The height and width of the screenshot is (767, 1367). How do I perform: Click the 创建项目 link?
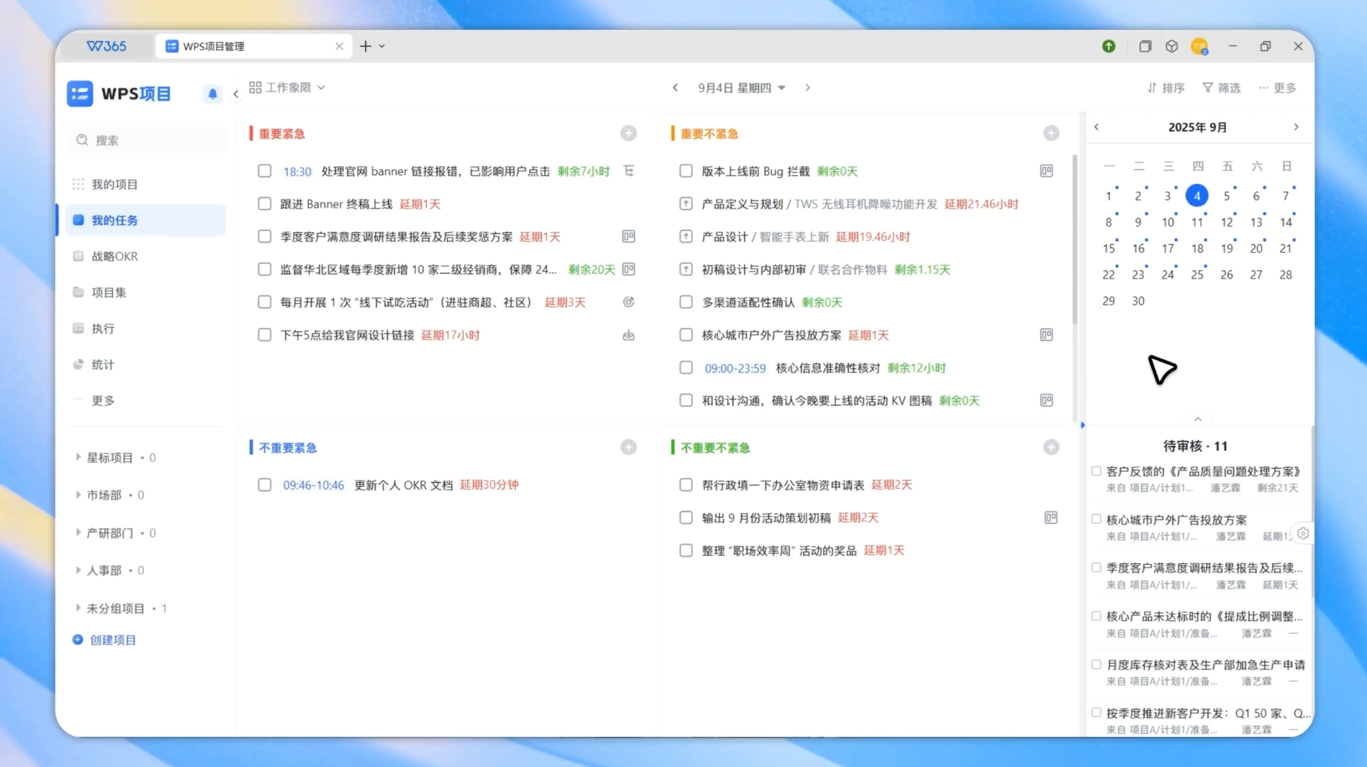click(112, 640)
